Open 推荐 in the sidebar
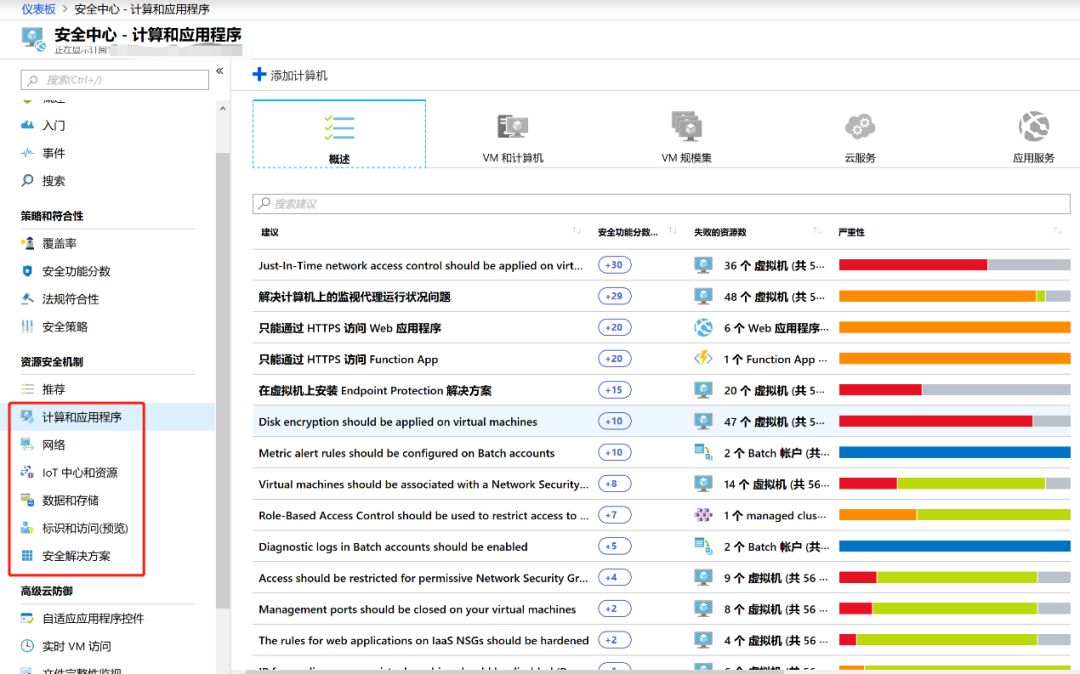This screenshot has width=1080, height=674. (54, 389)
